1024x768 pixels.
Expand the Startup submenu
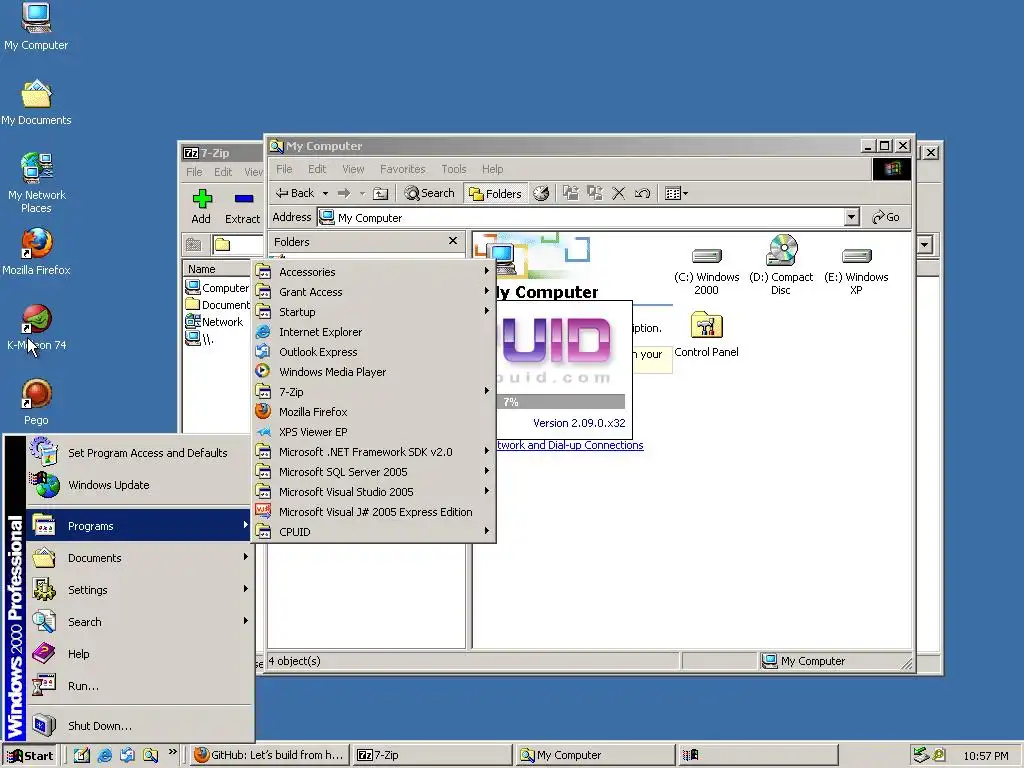click(374, 312)
